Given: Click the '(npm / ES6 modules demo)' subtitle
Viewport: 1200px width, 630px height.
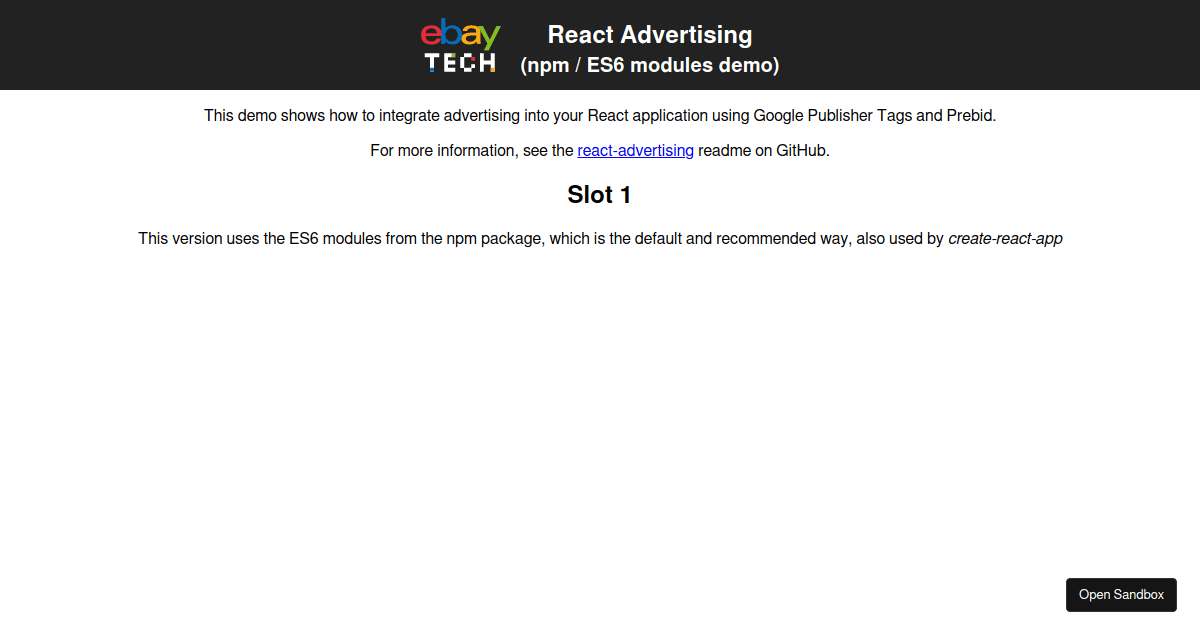Looking at the screenshot, I should [649, 65].
